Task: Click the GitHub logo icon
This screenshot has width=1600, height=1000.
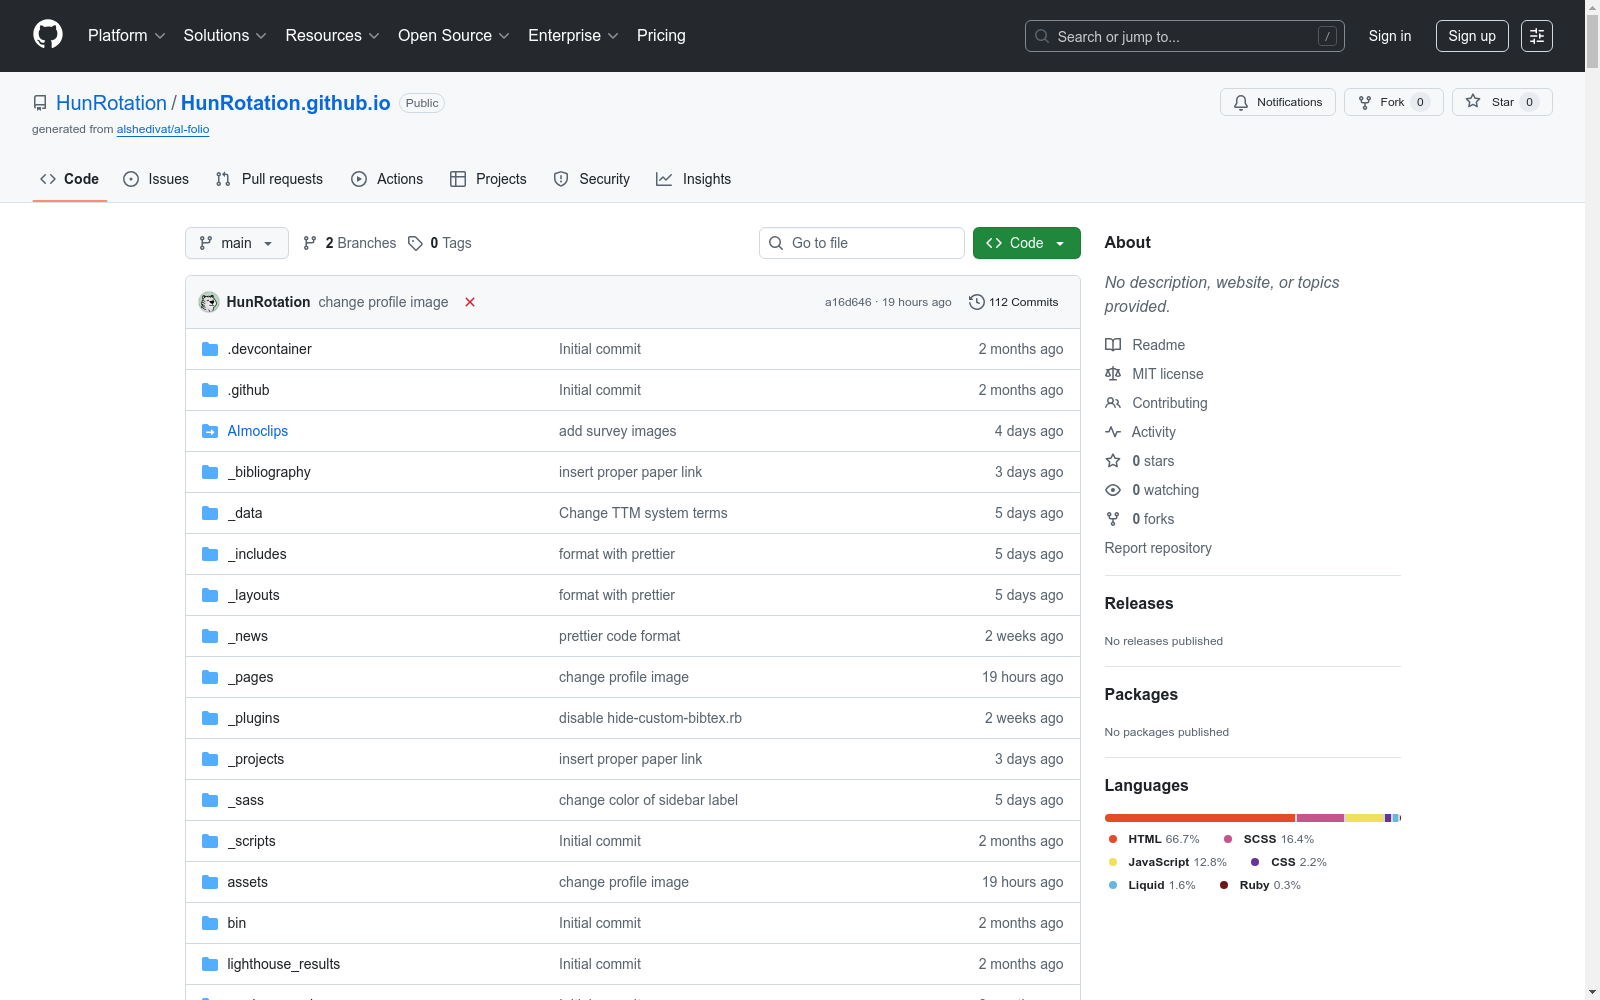Action: pyautogui.click(x=48, y=35)
